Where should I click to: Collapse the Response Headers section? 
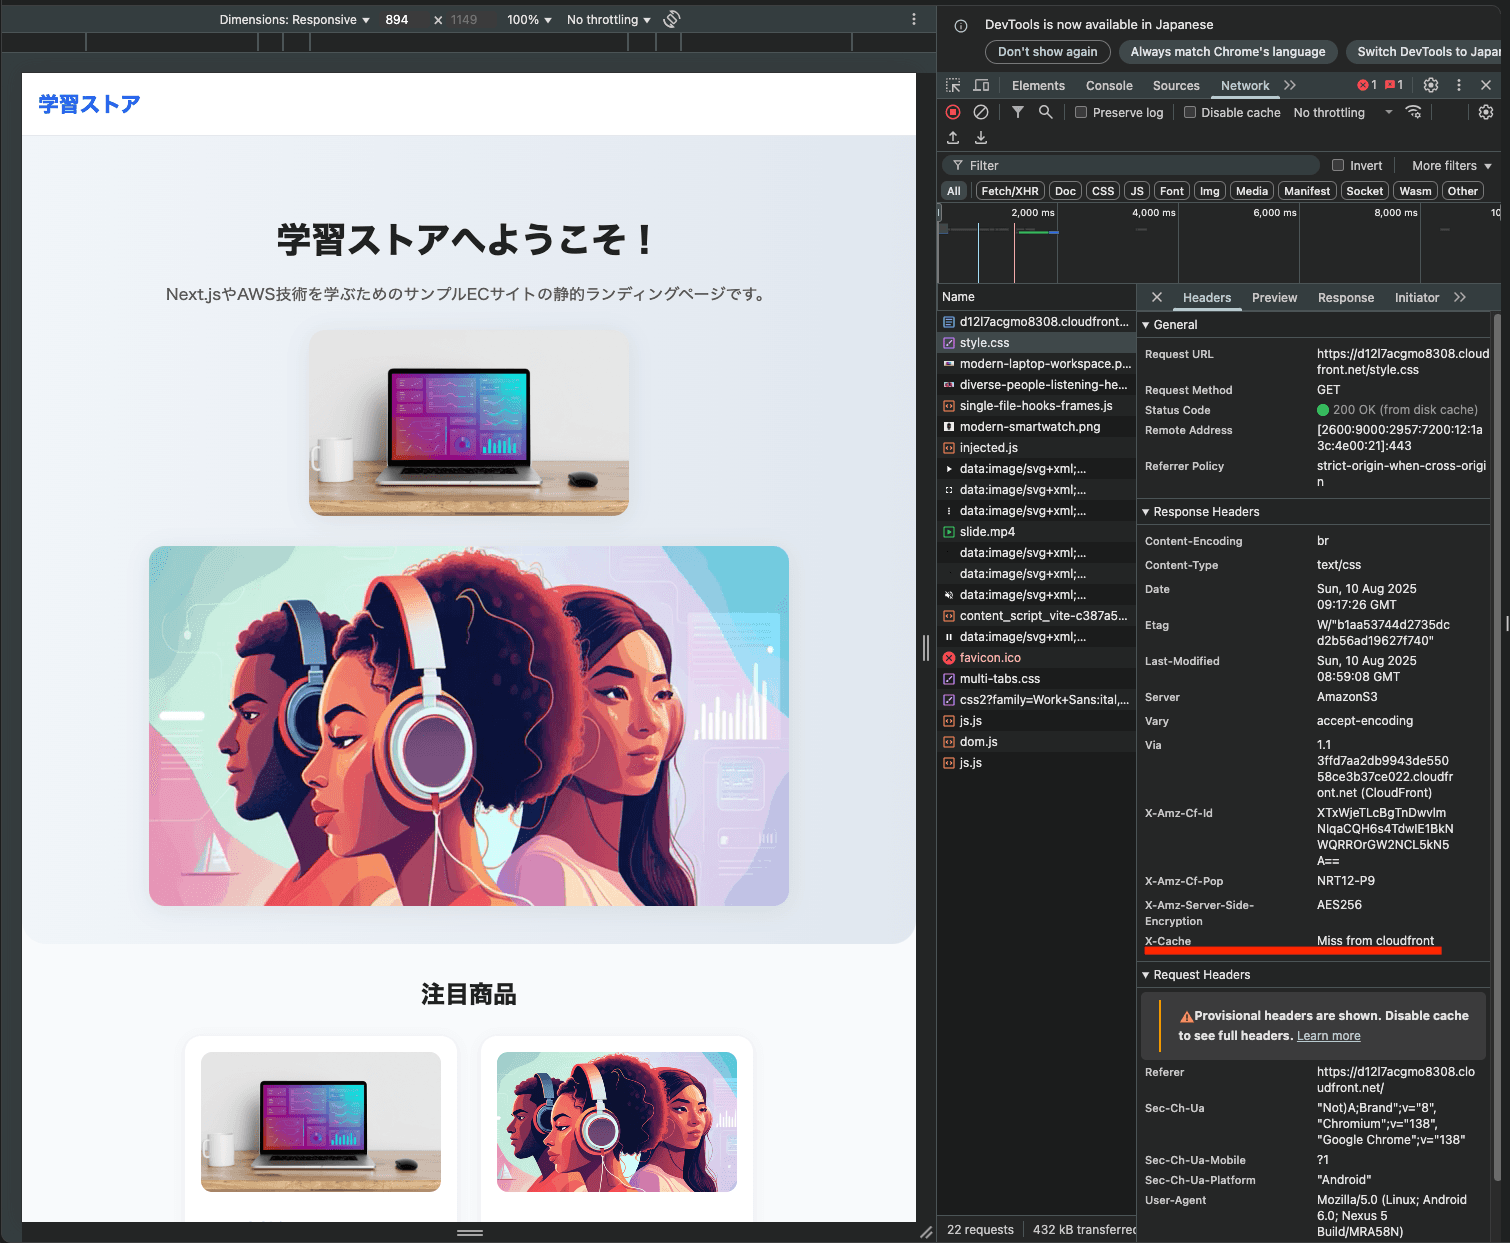tap(1146, 512)
